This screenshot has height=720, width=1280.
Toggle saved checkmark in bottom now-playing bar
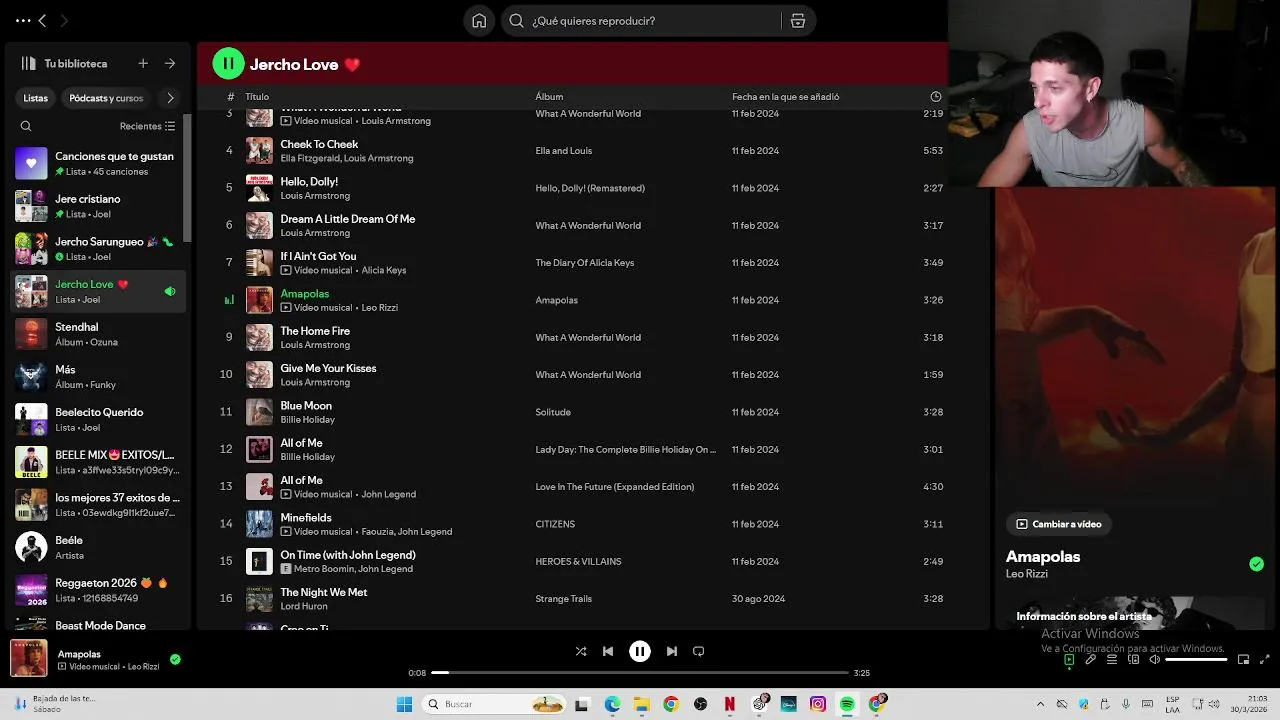(175, 659)
